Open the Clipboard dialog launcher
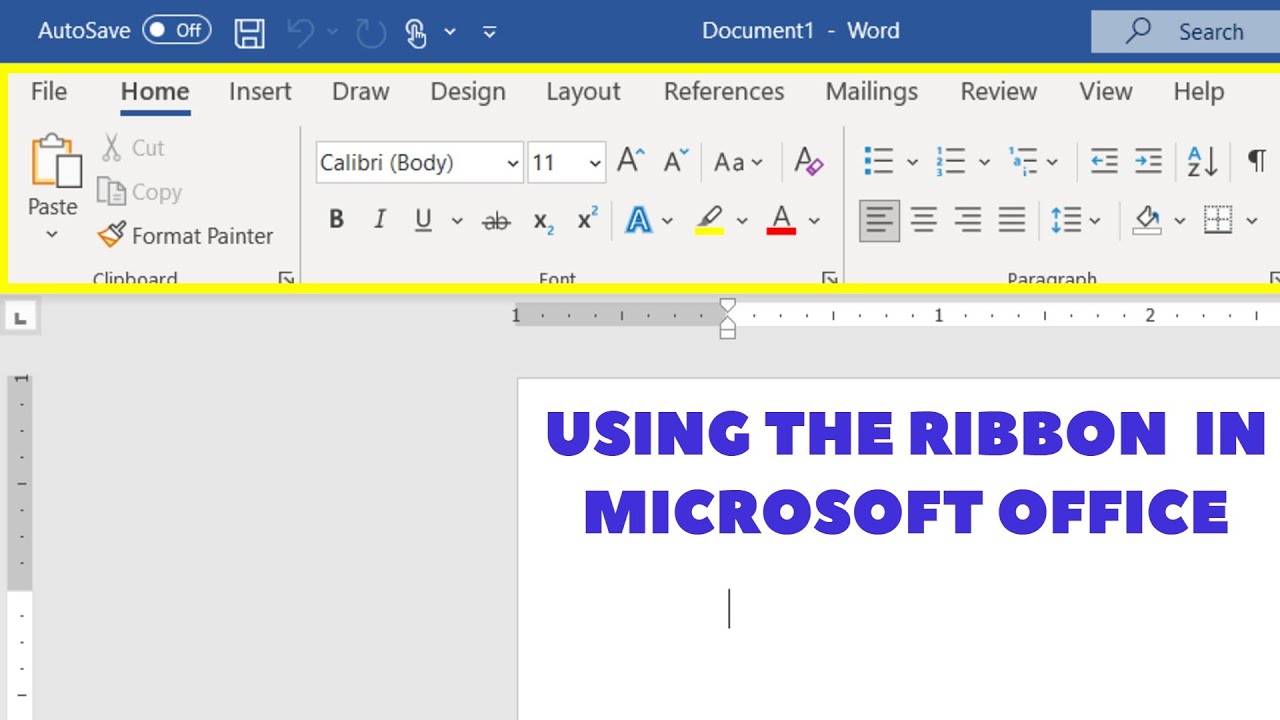 (287, 279)
